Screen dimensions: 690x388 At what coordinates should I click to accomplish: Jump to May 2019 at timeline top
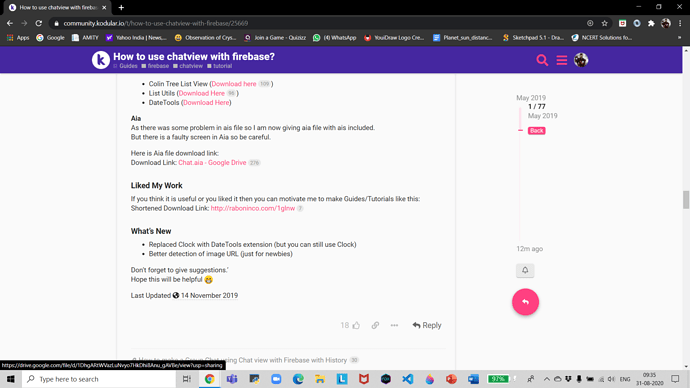[531, 98]
